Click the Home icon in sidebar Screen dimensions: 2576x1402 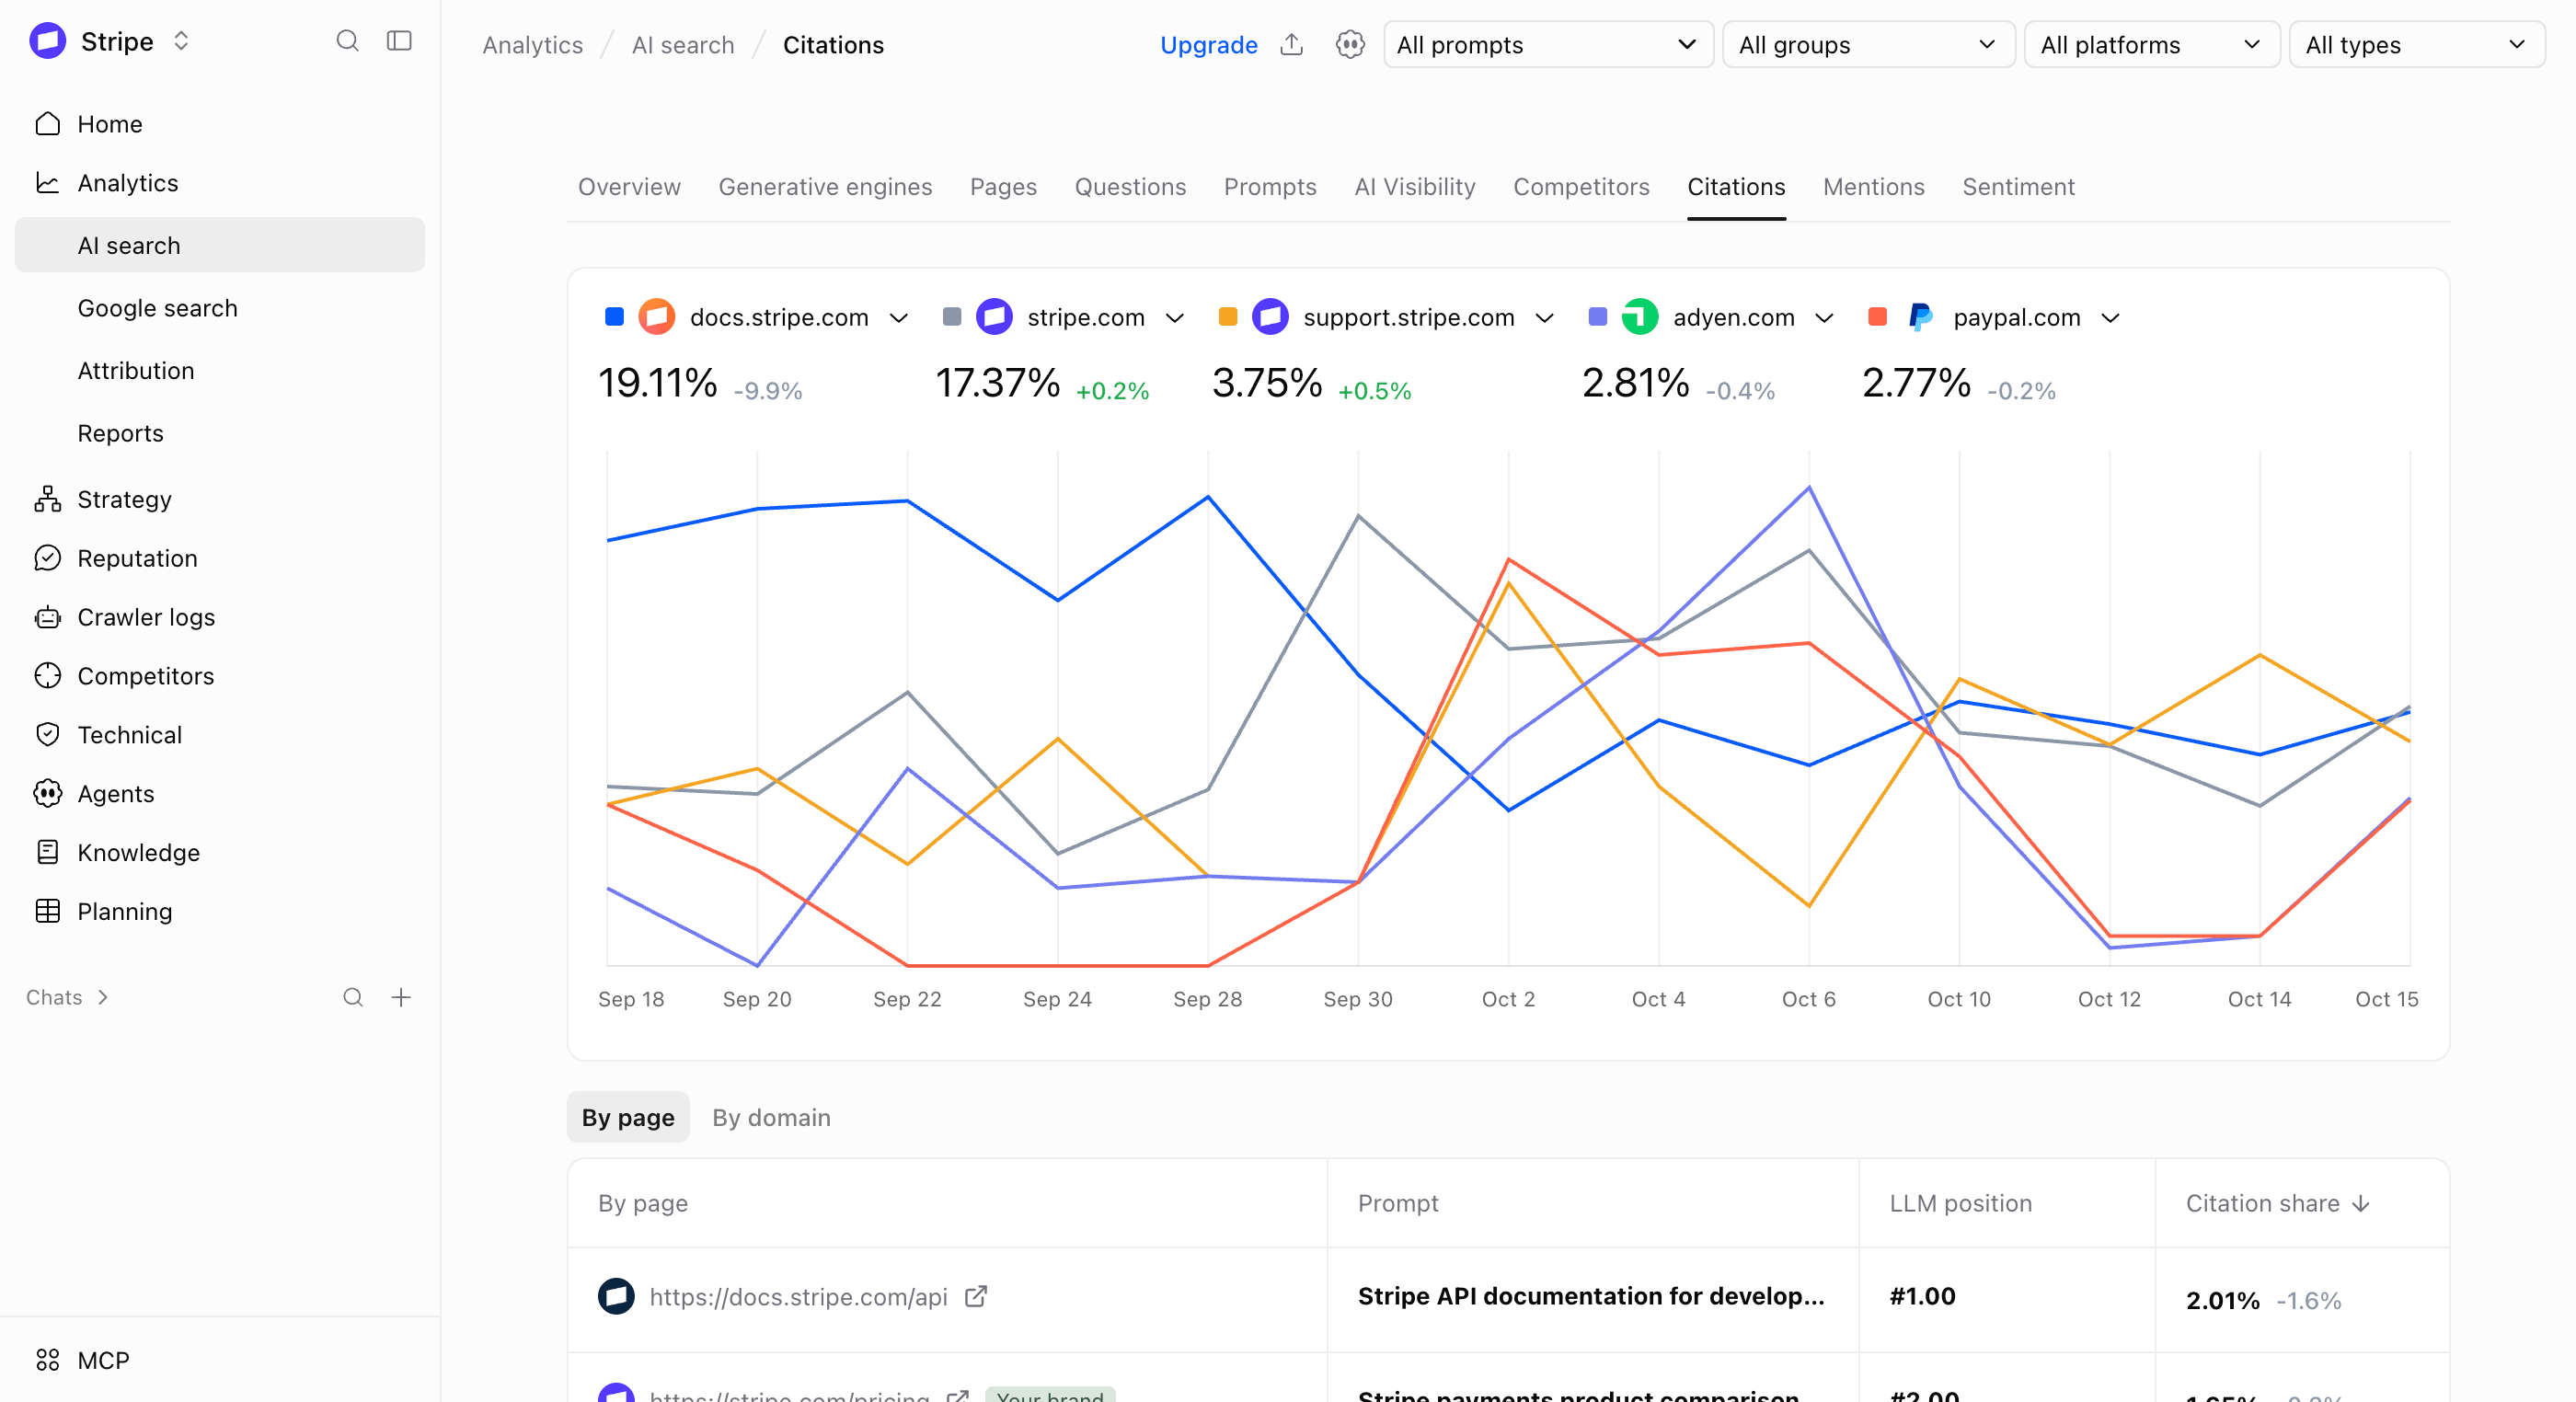point(48,124)
